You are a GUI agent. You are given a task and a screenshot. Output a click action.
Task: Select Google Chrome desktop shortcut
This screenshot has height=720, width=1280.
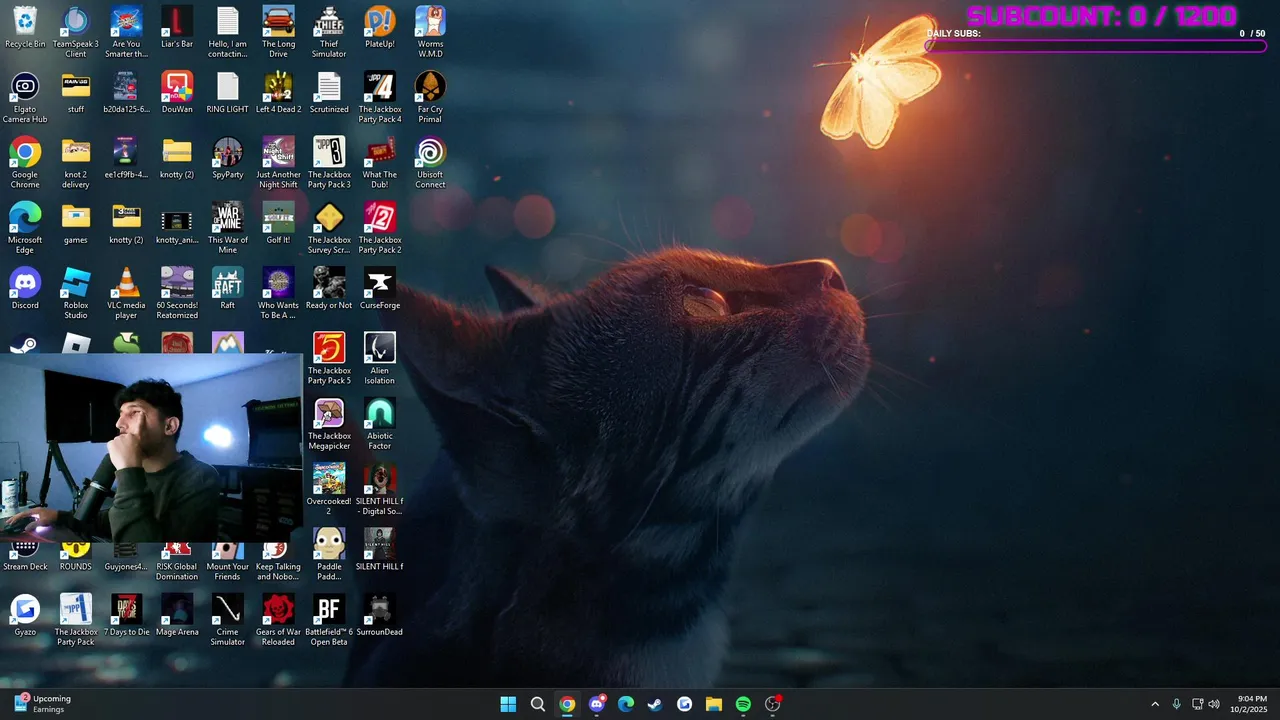pyautogui.click(x=25, y=163)
